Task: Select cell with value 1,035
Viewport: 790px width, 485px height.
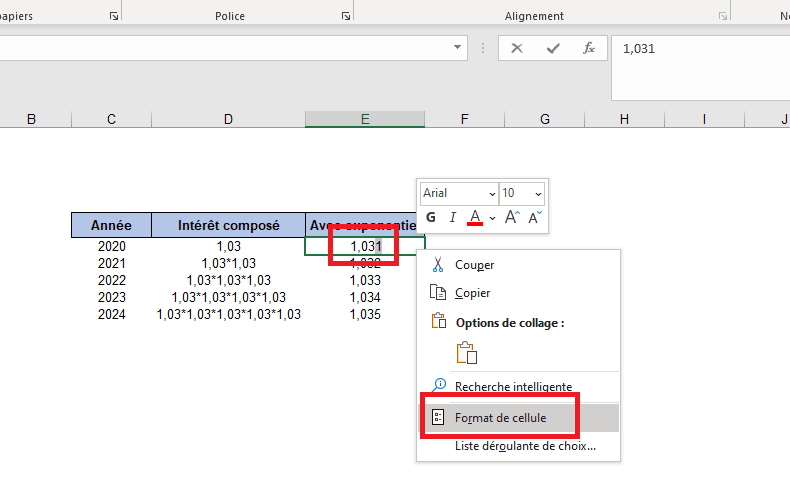Action: click(x=365, y=314)
